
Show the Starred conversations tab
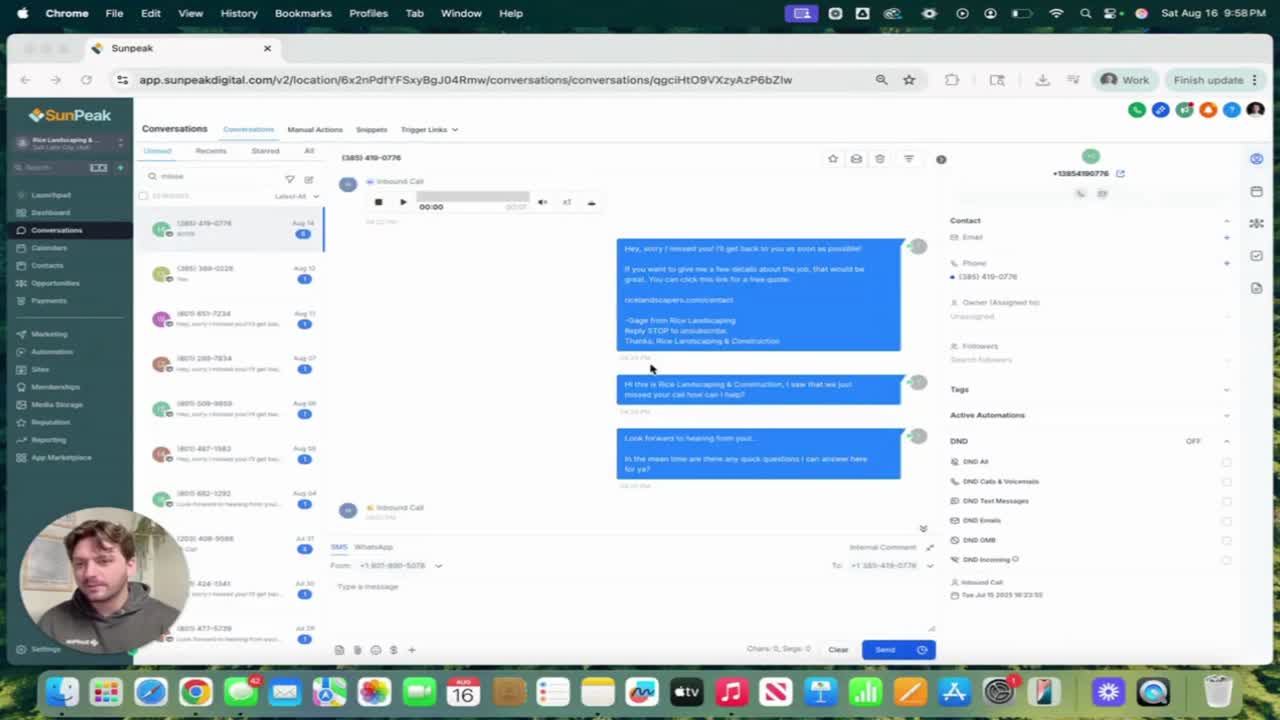point(265,151)
